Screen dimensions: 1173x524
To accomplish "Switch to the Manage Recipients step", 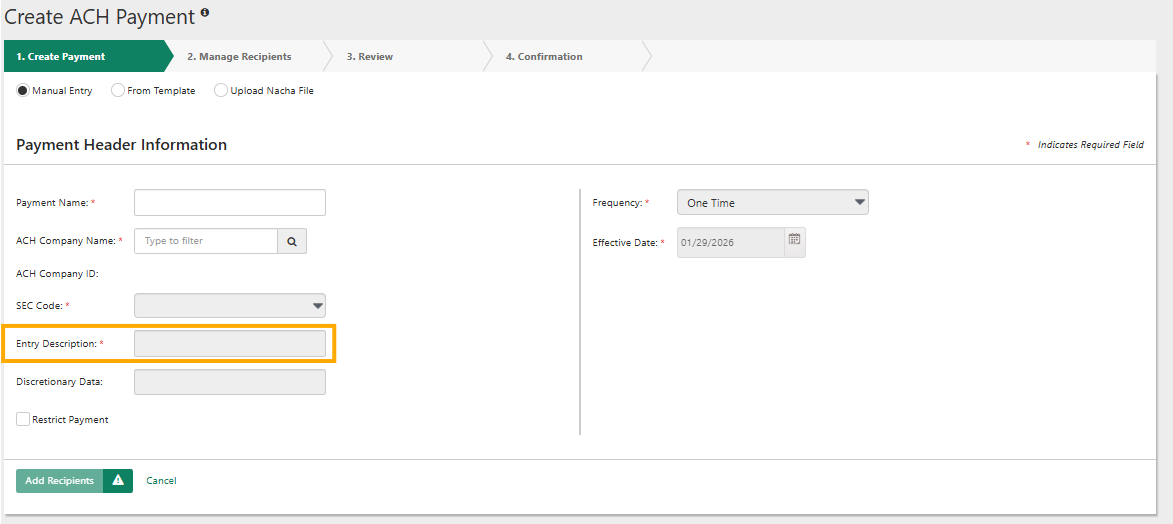I will [239, 57].
